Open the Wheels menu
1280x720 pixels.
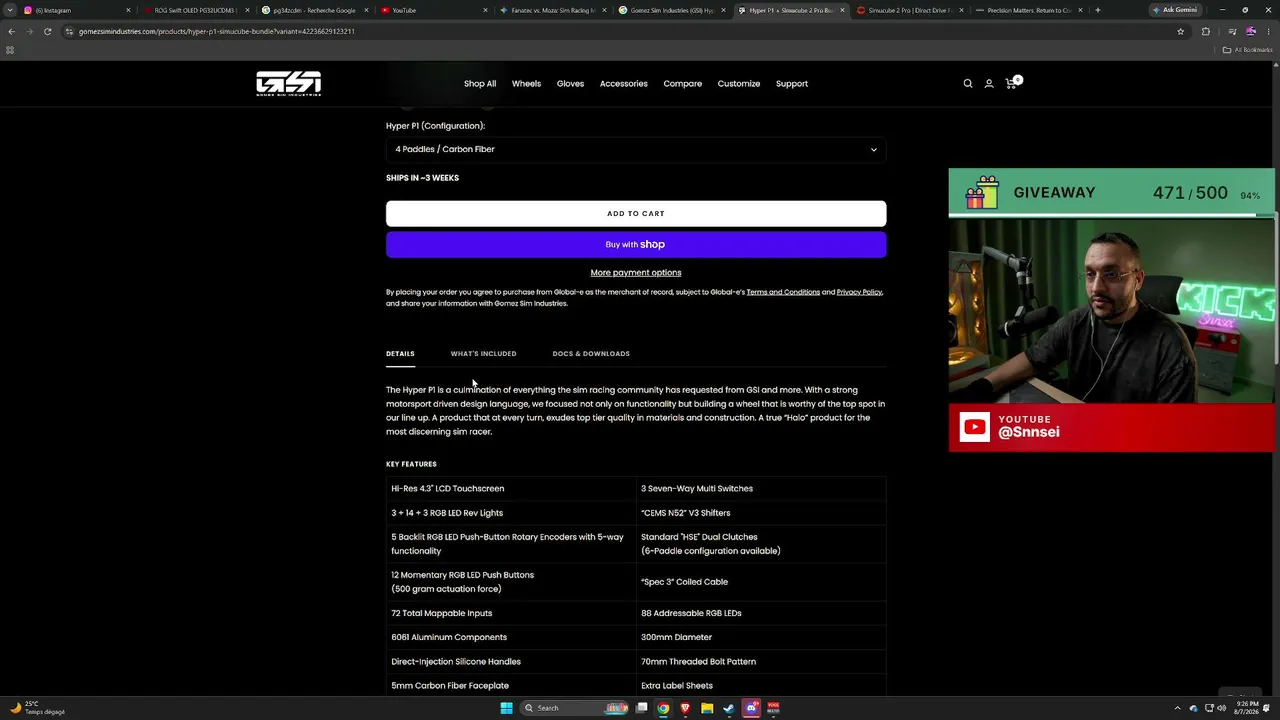(x=526, y=84)
